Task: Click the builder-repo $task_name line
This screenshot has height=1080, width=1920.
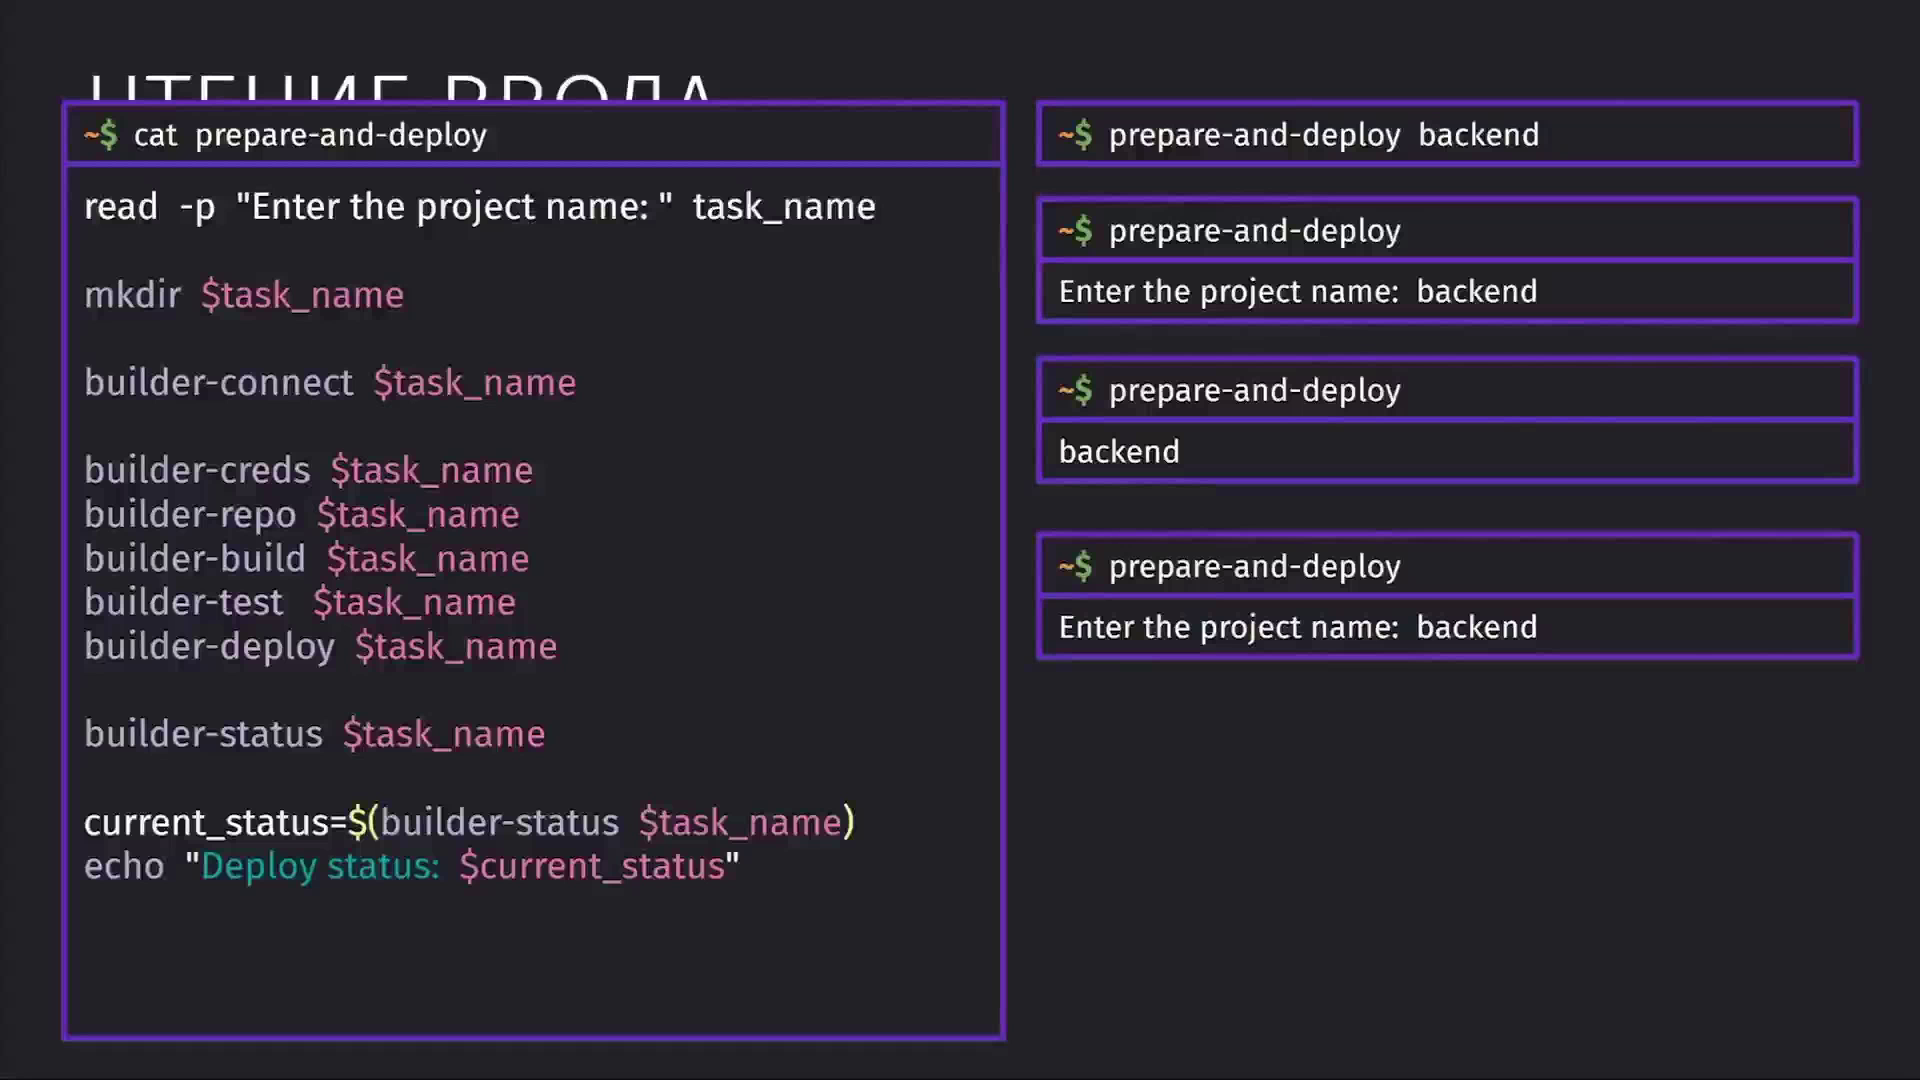Action: coord(302,514)
